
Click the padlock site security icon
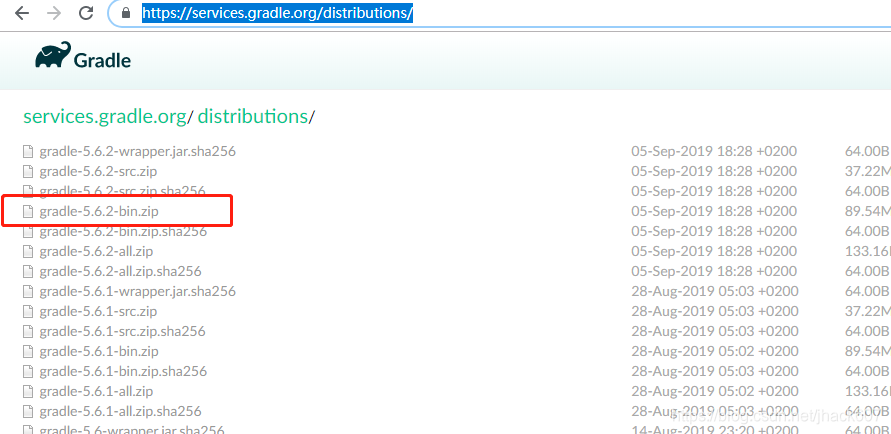(126, 13)
